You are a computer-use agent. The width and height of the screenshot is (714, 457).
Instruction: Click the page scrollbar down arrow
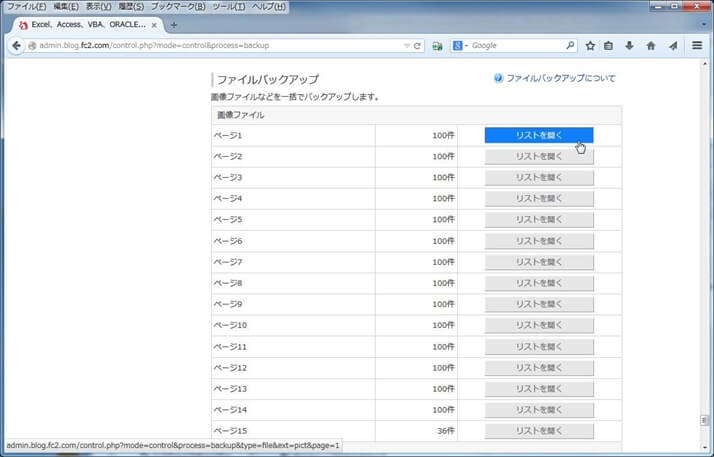coord(705,448)
